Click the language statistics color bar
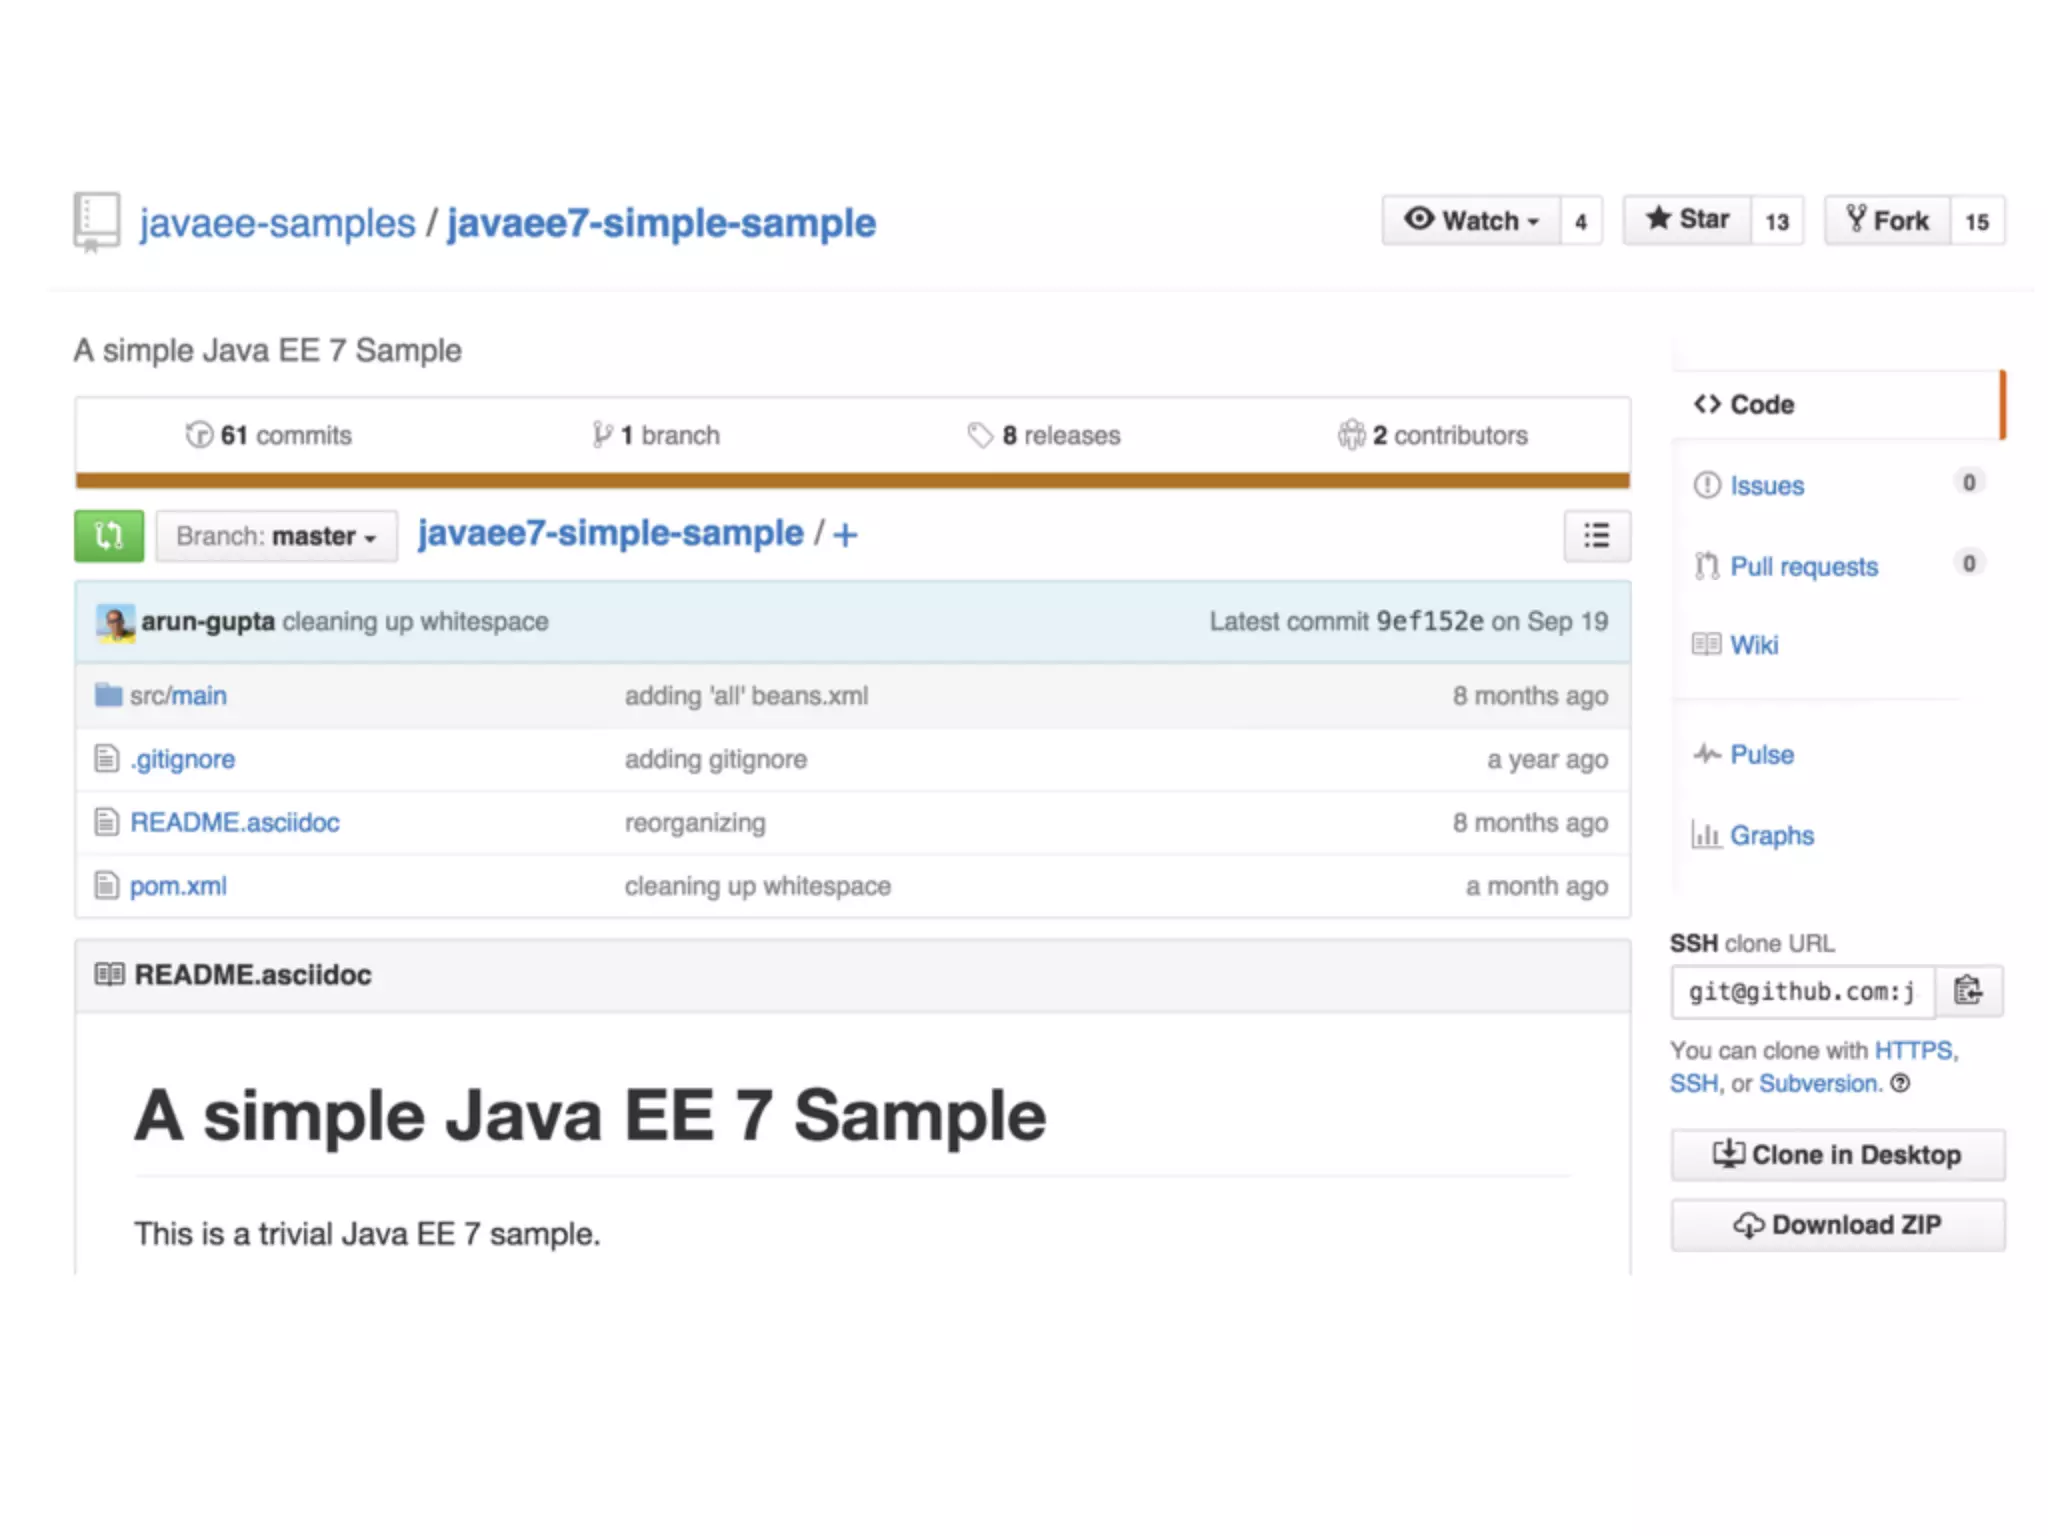This screenshot has width=2048, height=1536. point(852,481)
